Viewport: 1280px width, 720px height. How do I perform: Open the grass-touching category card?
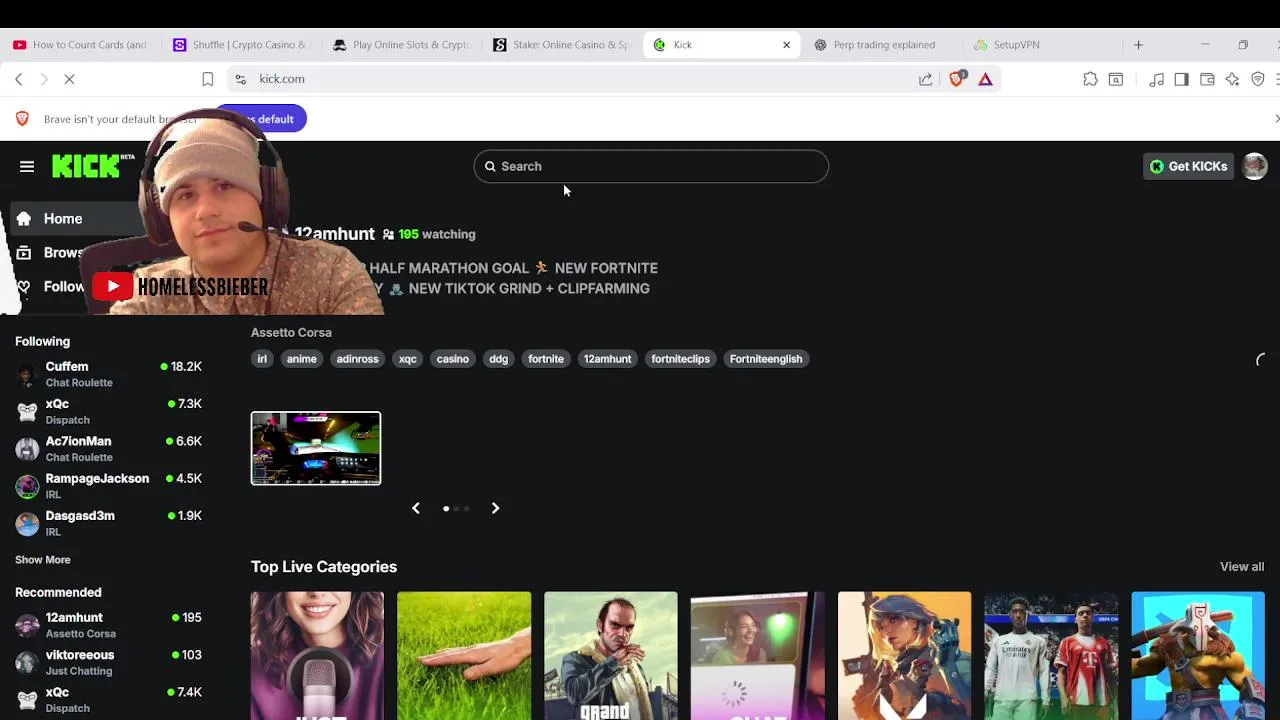464,656
